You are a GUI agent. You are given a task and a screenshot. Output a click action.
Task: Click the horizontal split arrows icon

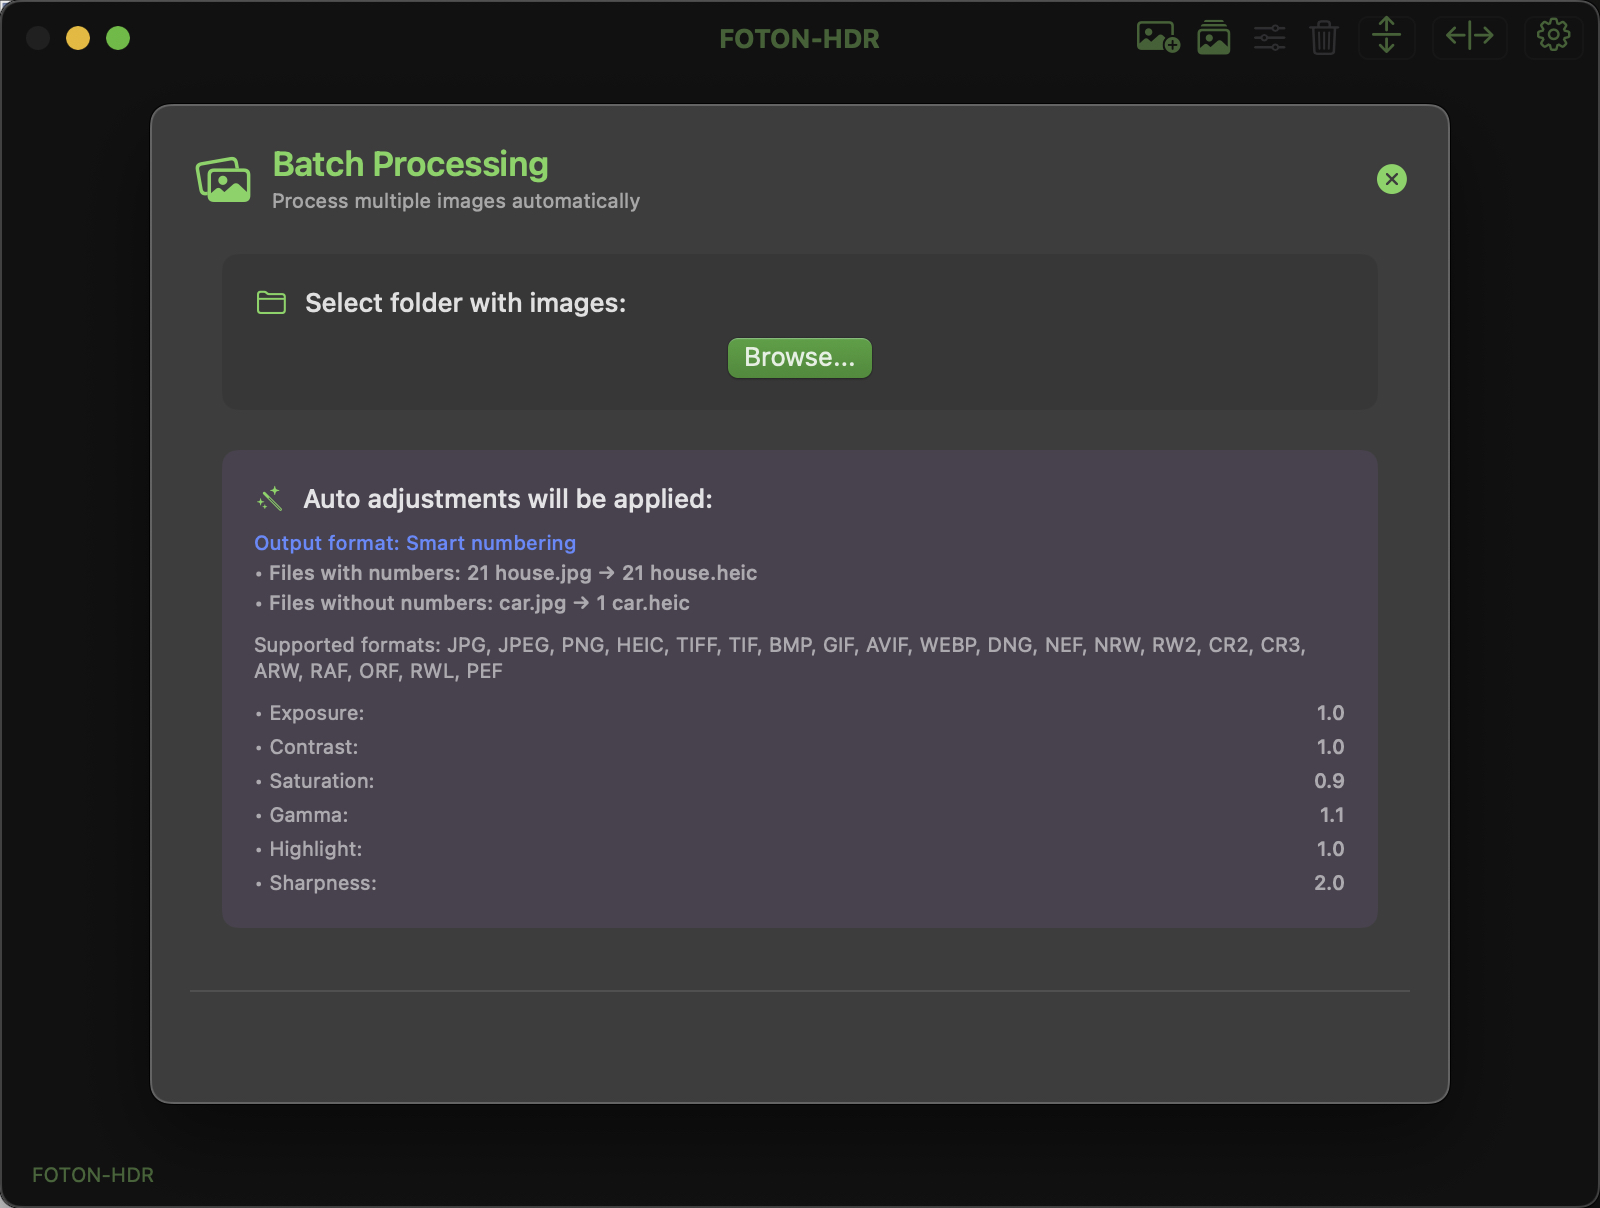coord(1469,36)
